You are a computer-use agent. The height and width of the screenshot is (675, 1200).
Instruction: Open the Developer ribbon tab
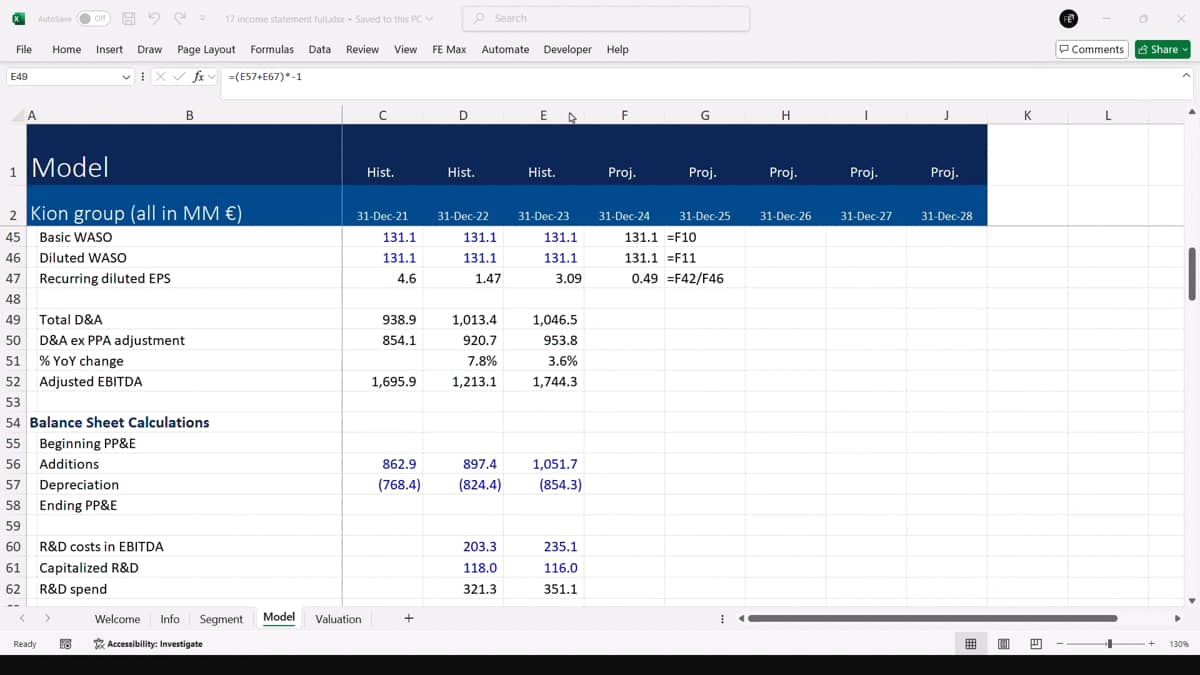click(567, 49)
